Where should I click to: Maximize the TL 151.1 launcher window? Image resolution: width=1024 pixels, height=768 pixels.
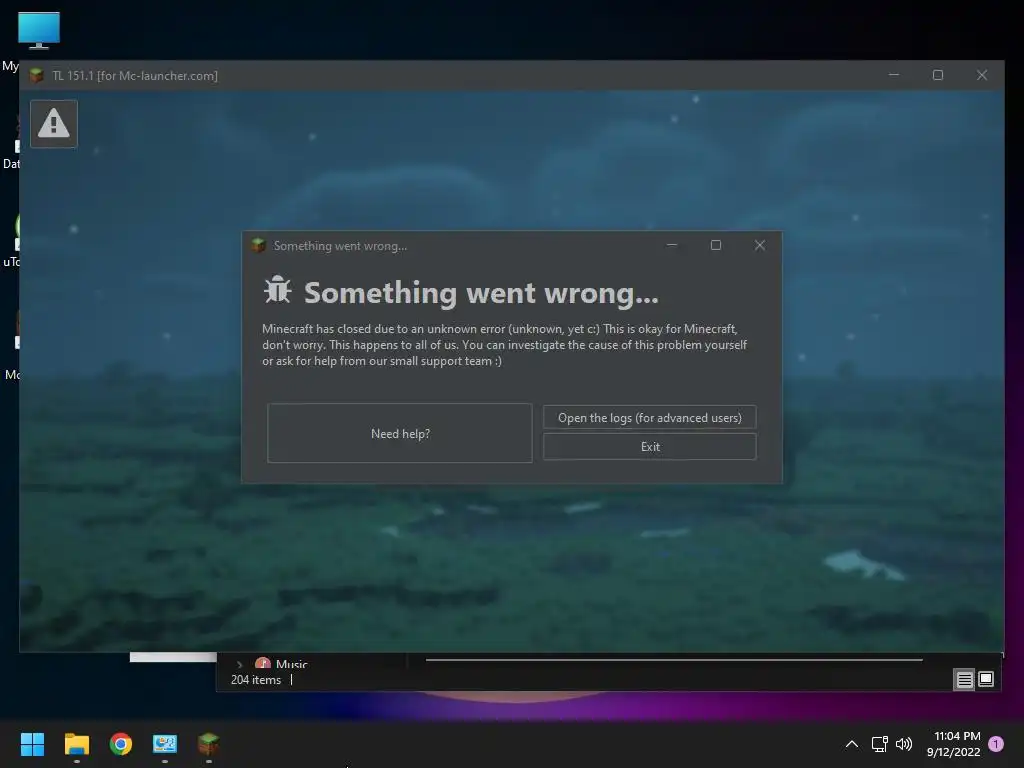pos(938,75)
